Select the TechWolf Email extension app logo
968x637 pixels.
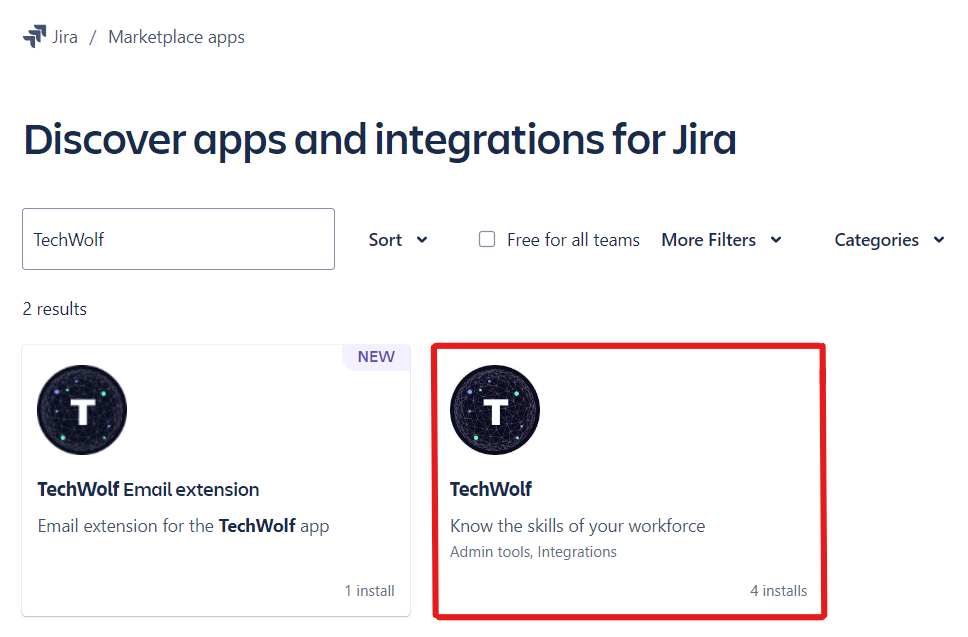(x=81, y=409)
